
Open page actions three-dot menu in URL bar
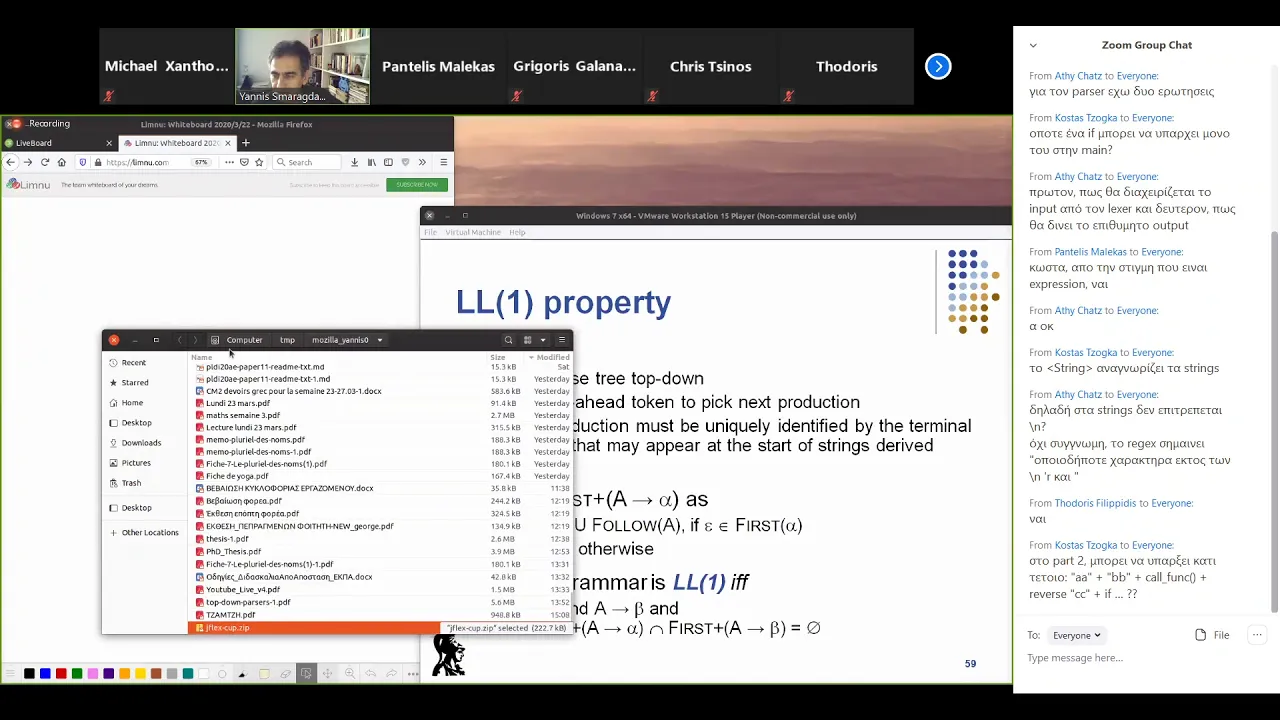229,162
